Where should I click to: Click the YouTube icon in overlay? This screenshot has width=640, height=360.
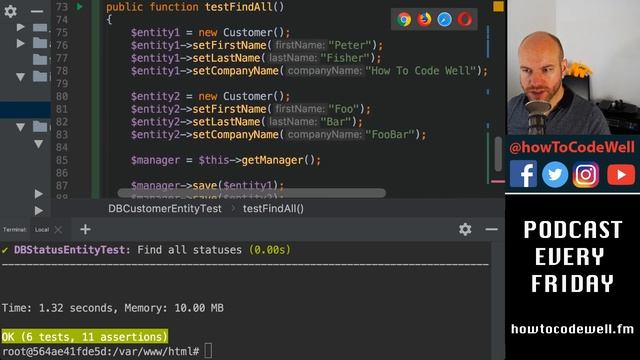621,174
